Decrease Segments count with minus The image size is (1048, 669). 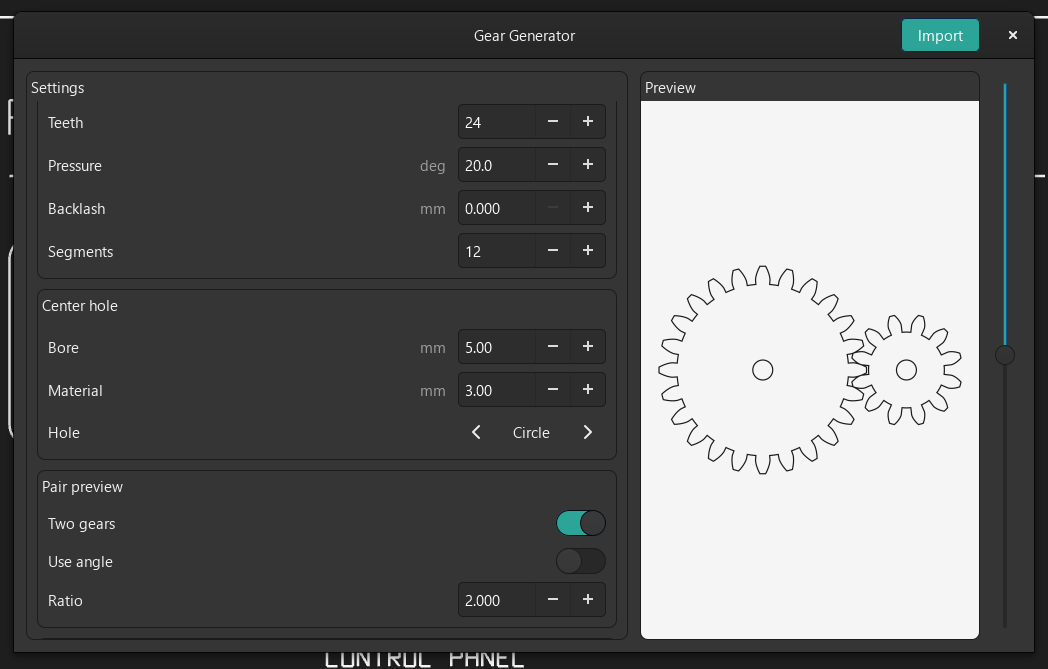click(x=553, y=251)
